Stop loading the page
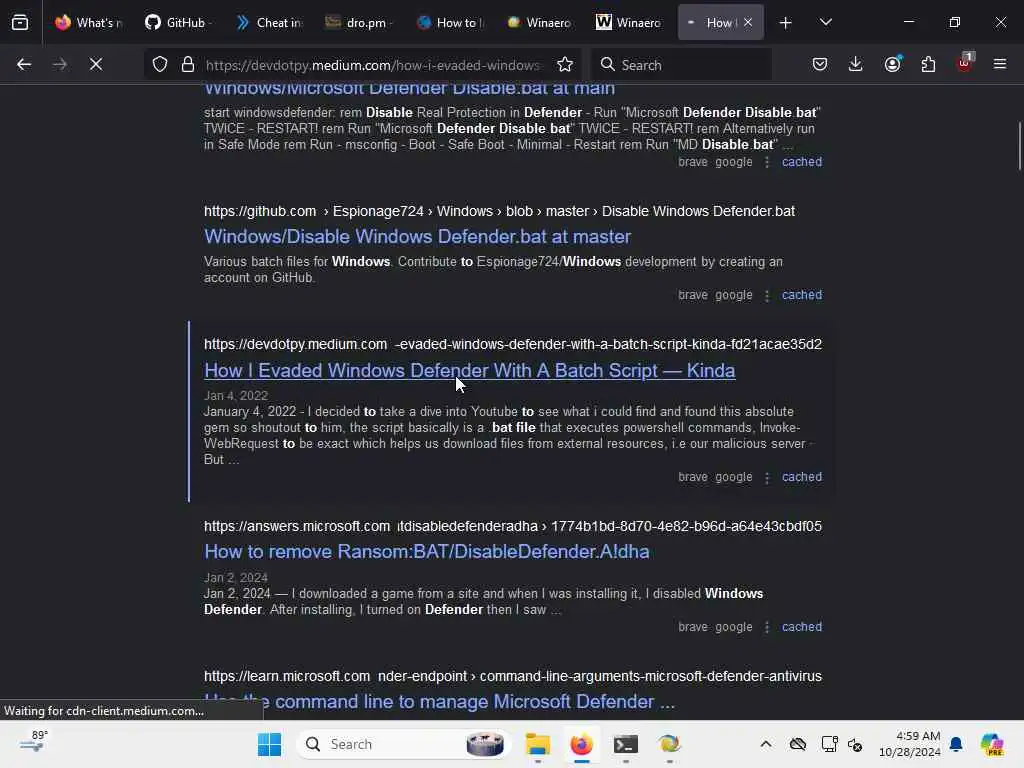This screenshot has width=1024, height=768. pos(95,64)
